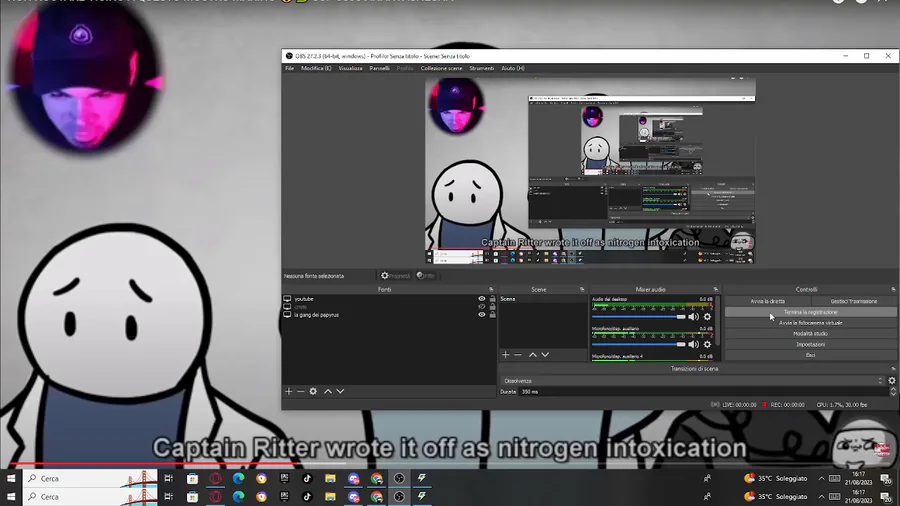Open transition properties gear beside Dissolvenza
Image resolution: width=900 pixels, height=506 pixels.
(x=892, y=380)
